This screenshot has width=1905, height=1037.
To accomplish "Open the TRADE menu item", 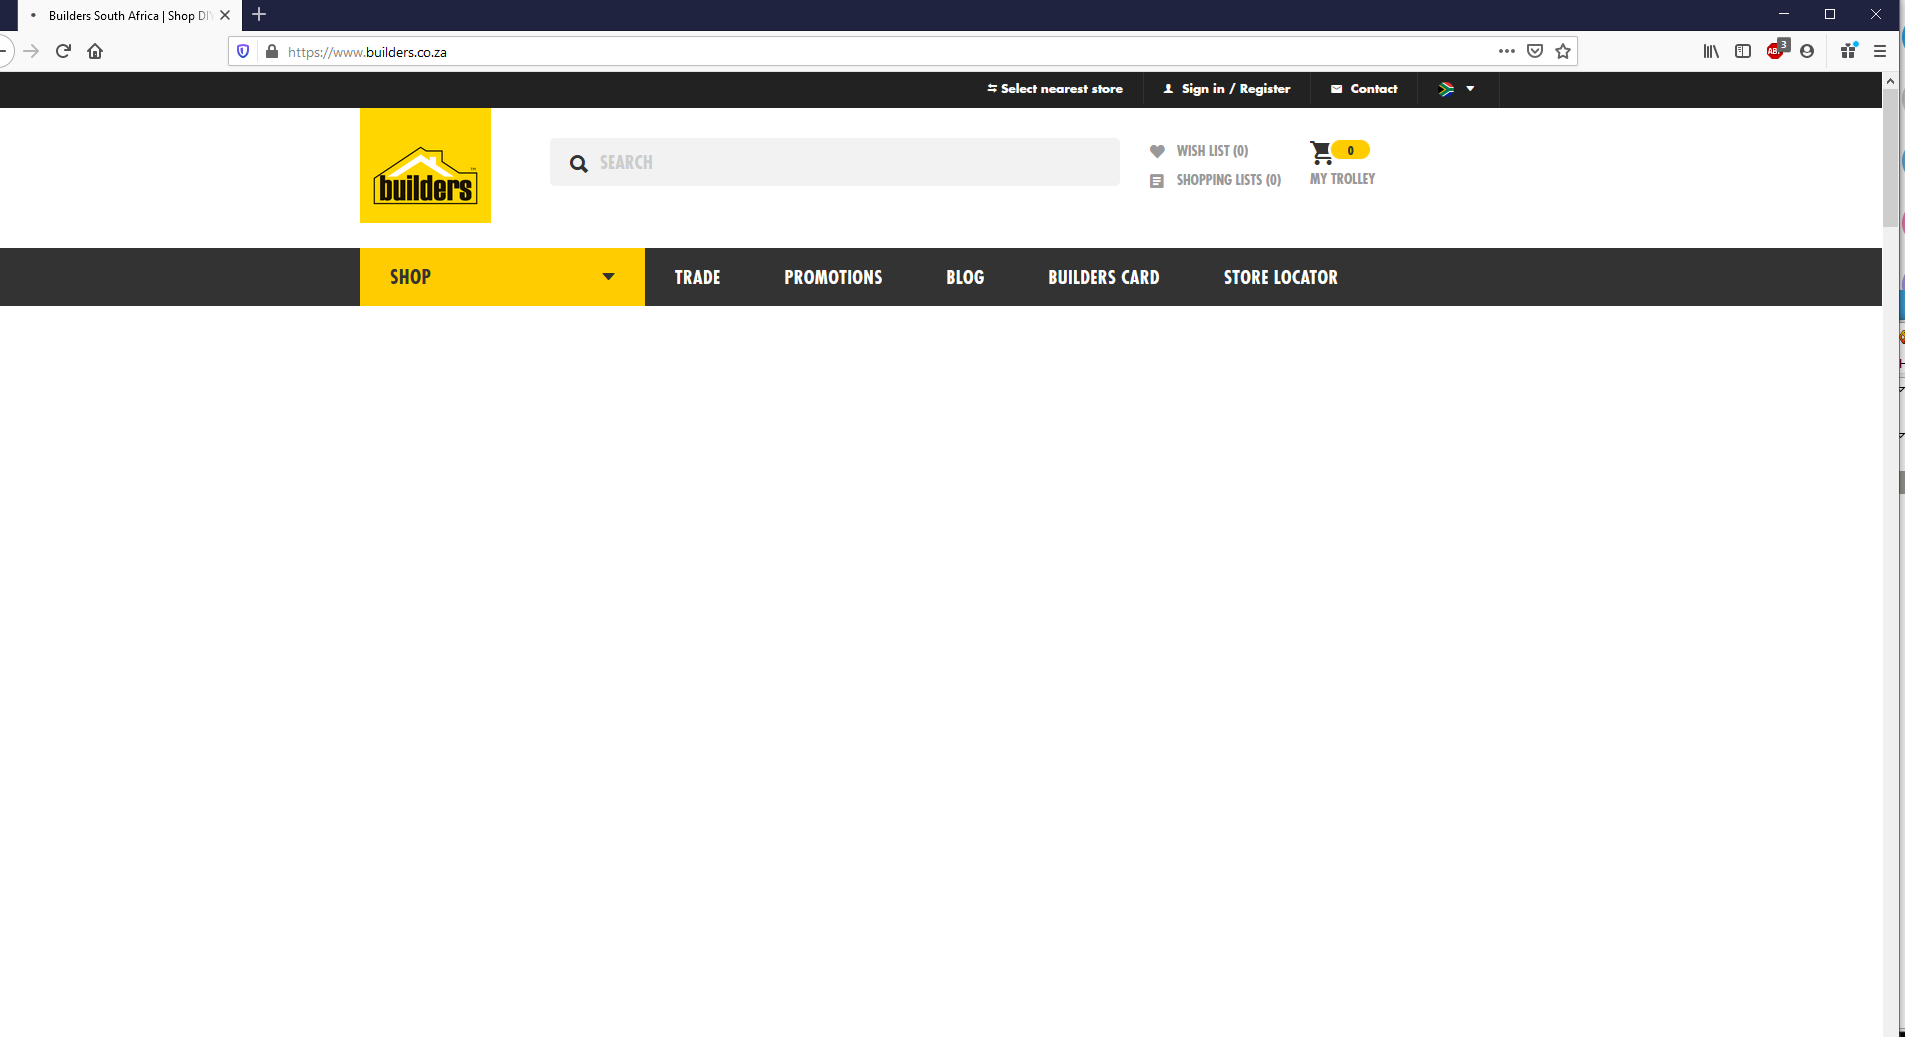I will (697, 277).
